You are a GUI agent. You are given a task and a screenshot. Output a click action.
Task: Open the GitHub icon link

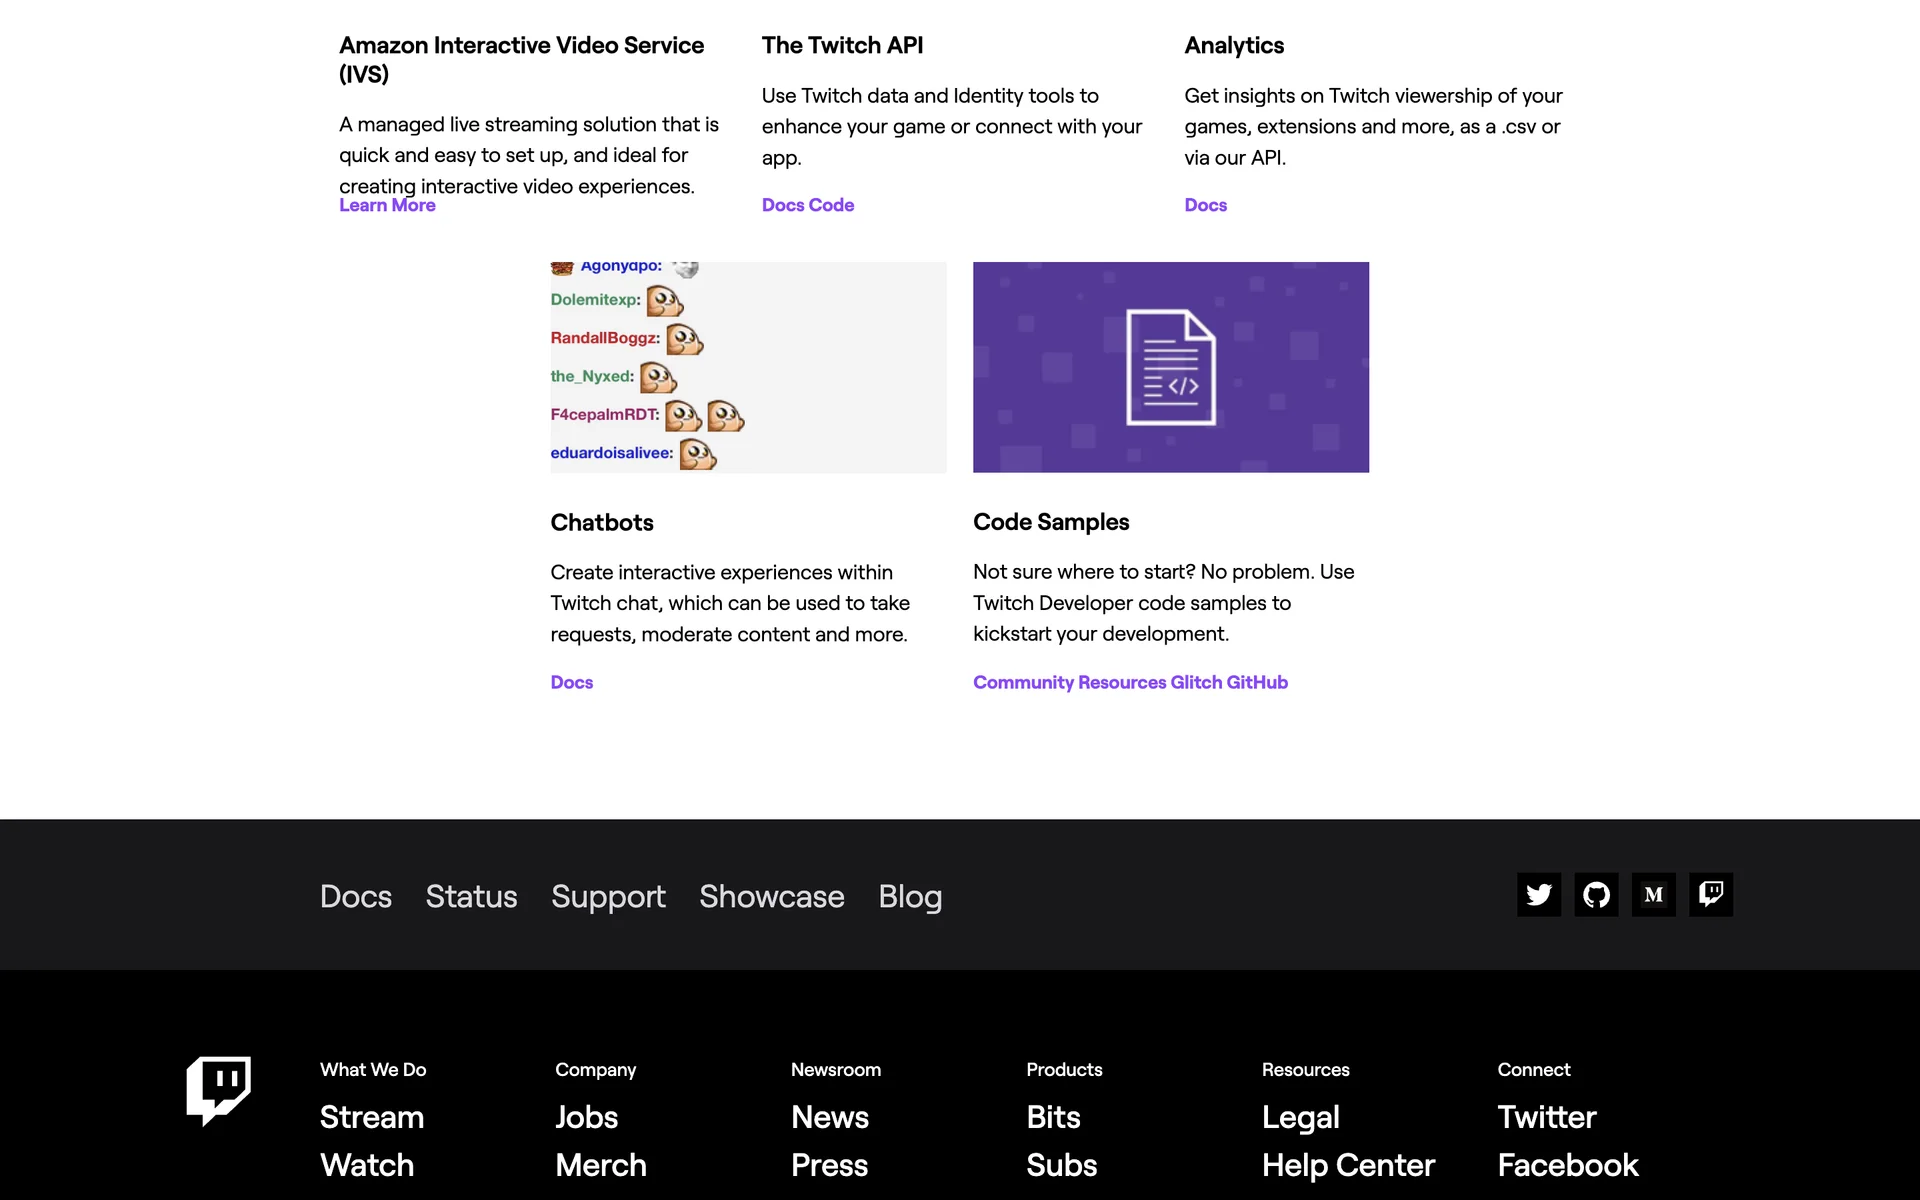pyautogui.click(x=1596, y=894)
